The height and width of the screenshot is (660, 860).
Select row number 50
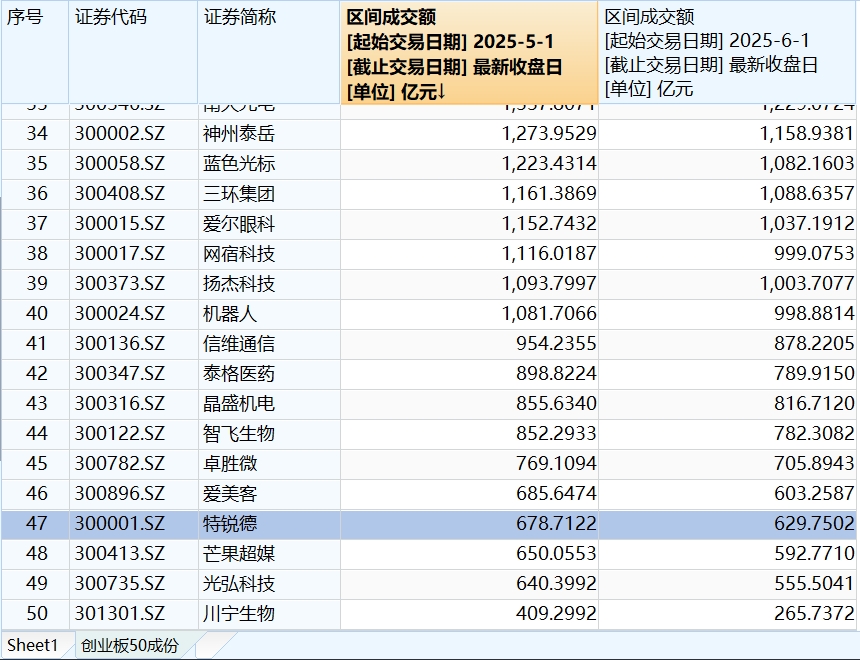[x=37, y=614]
